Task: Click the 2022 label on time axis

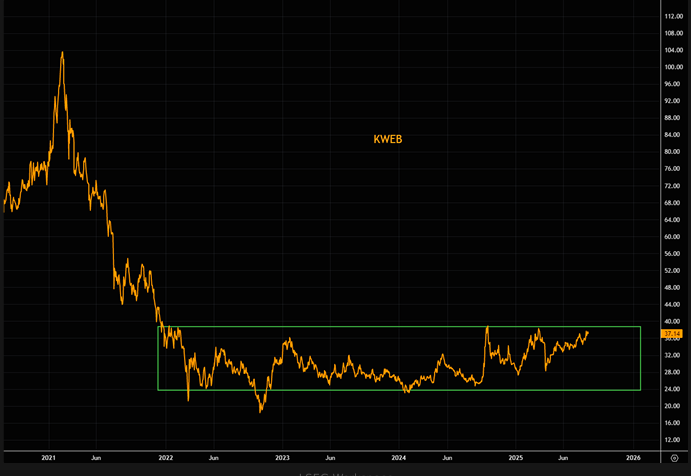Action: tap(166, 457)
